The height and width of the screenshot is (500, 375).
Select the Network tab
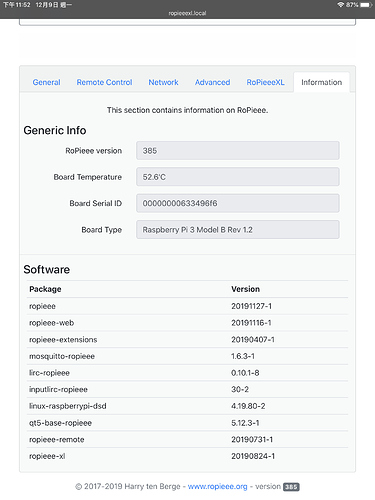pyautogui.click(x=163, y=82)
